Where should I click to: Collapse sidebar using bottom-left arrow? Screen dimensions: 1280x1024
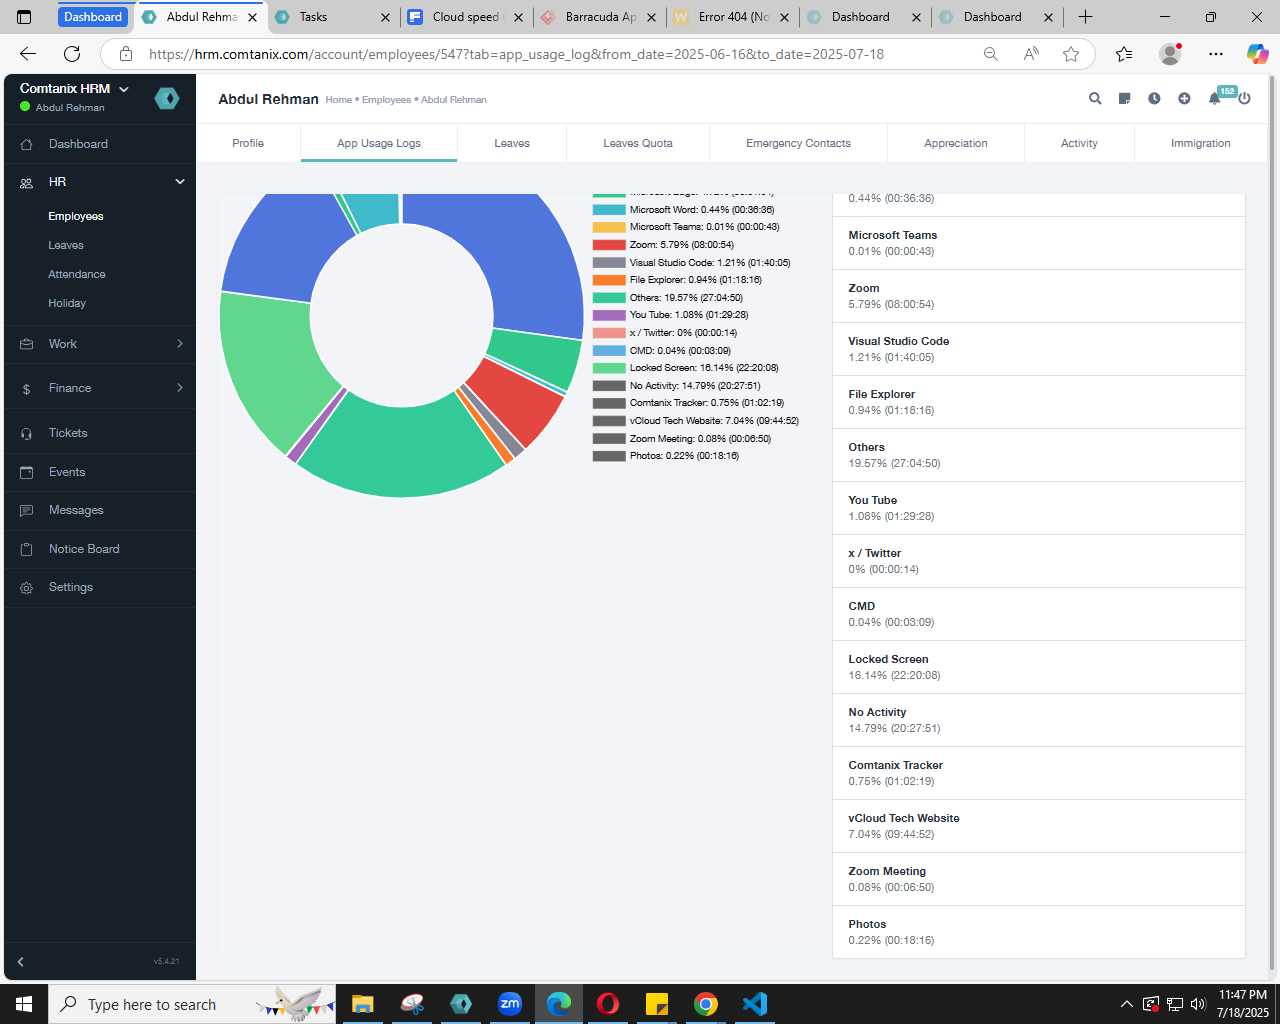[x=20, y=962]
